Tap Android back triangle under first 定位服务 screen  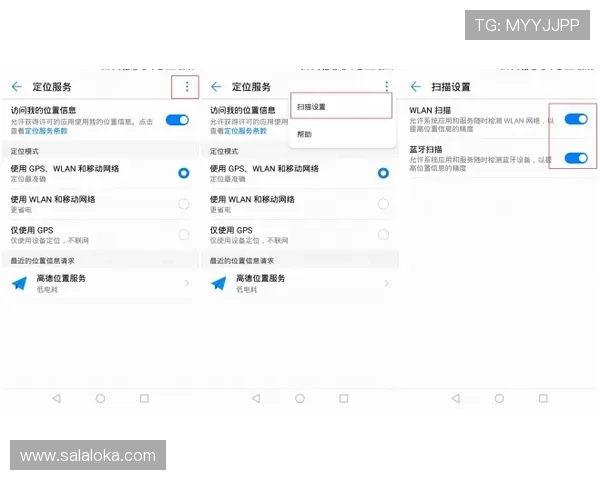point(57,398)
